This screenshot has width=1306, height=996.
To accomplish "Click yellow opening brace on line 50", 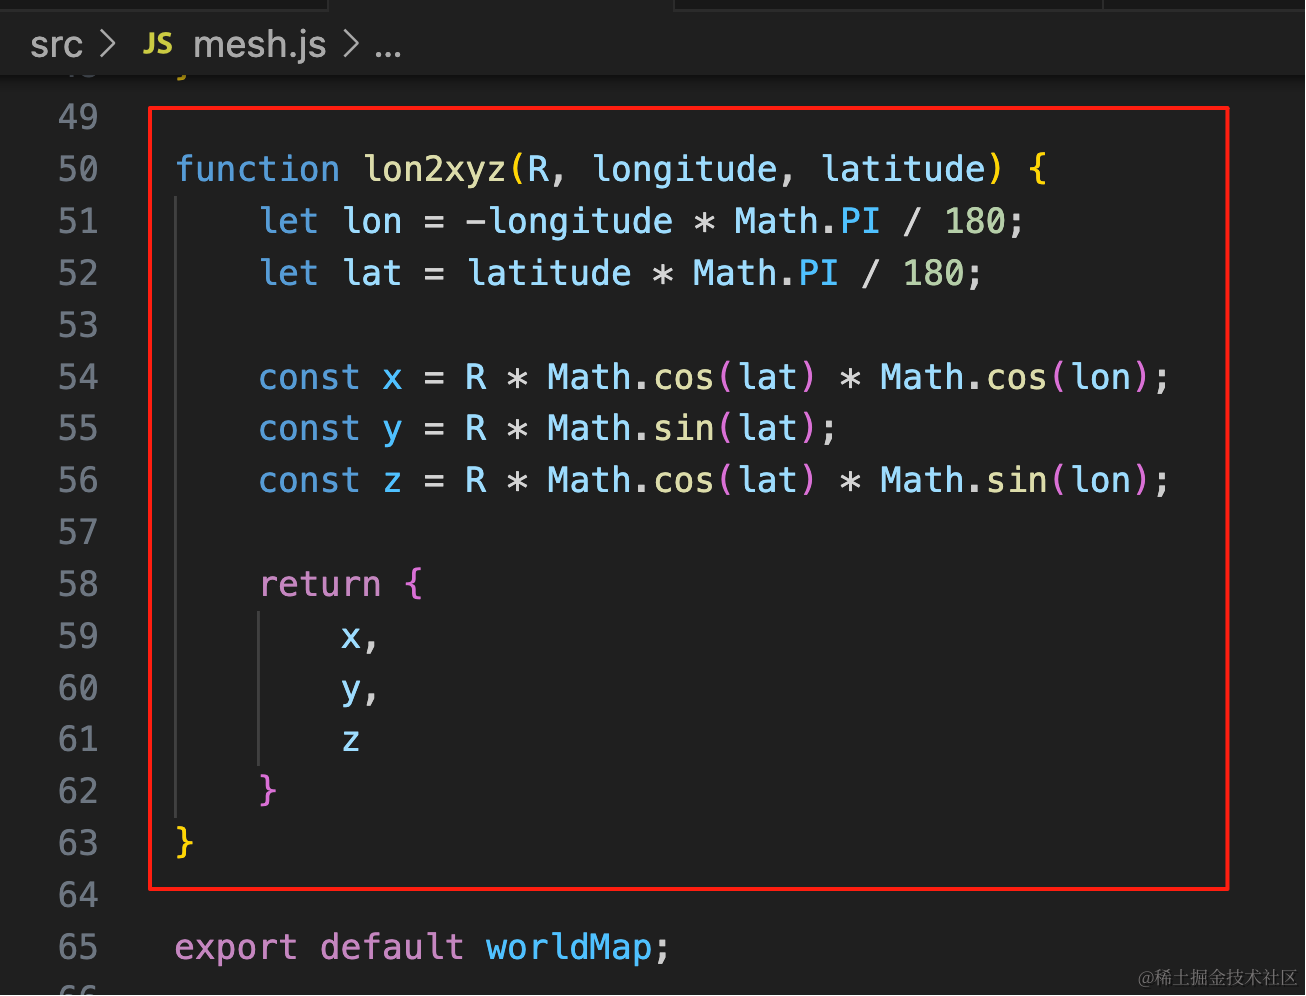I will point(1038,169).
